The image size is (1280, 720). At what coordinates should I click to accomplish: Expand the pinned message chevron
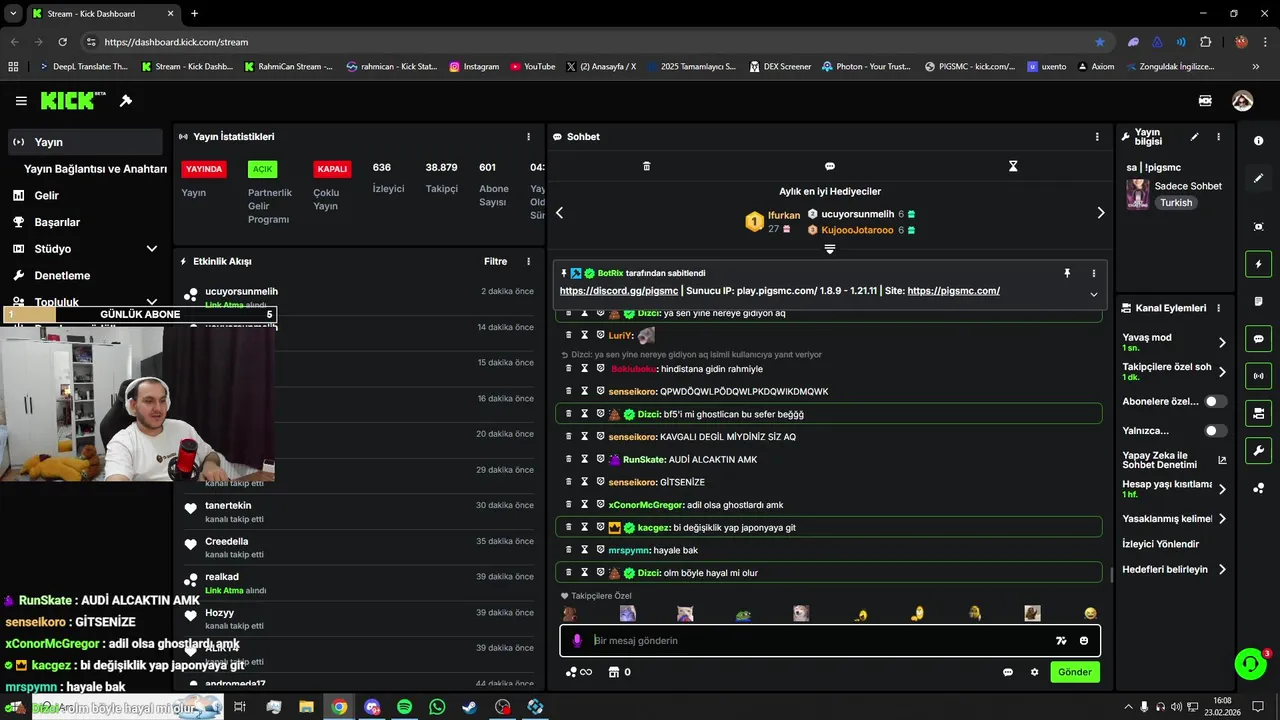coord(1093,294)
